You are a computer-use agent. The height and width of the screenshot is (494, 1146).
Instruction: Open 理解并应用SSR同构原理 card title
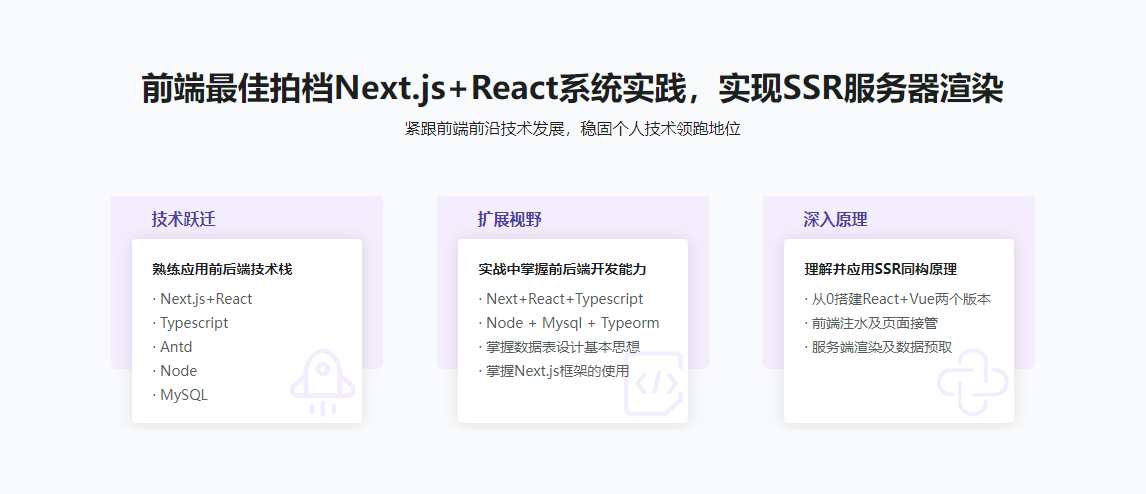pyautogui.click(x=880, y=269)
